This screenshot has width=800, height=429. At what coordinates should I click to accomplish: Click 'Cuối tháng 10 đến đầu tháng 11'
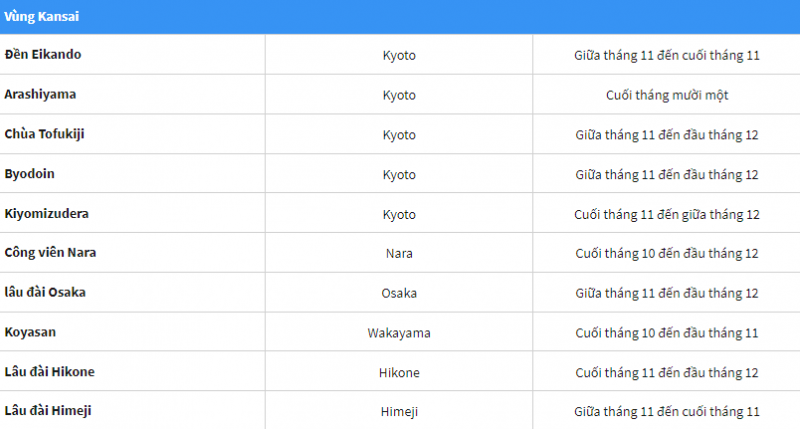667,333
